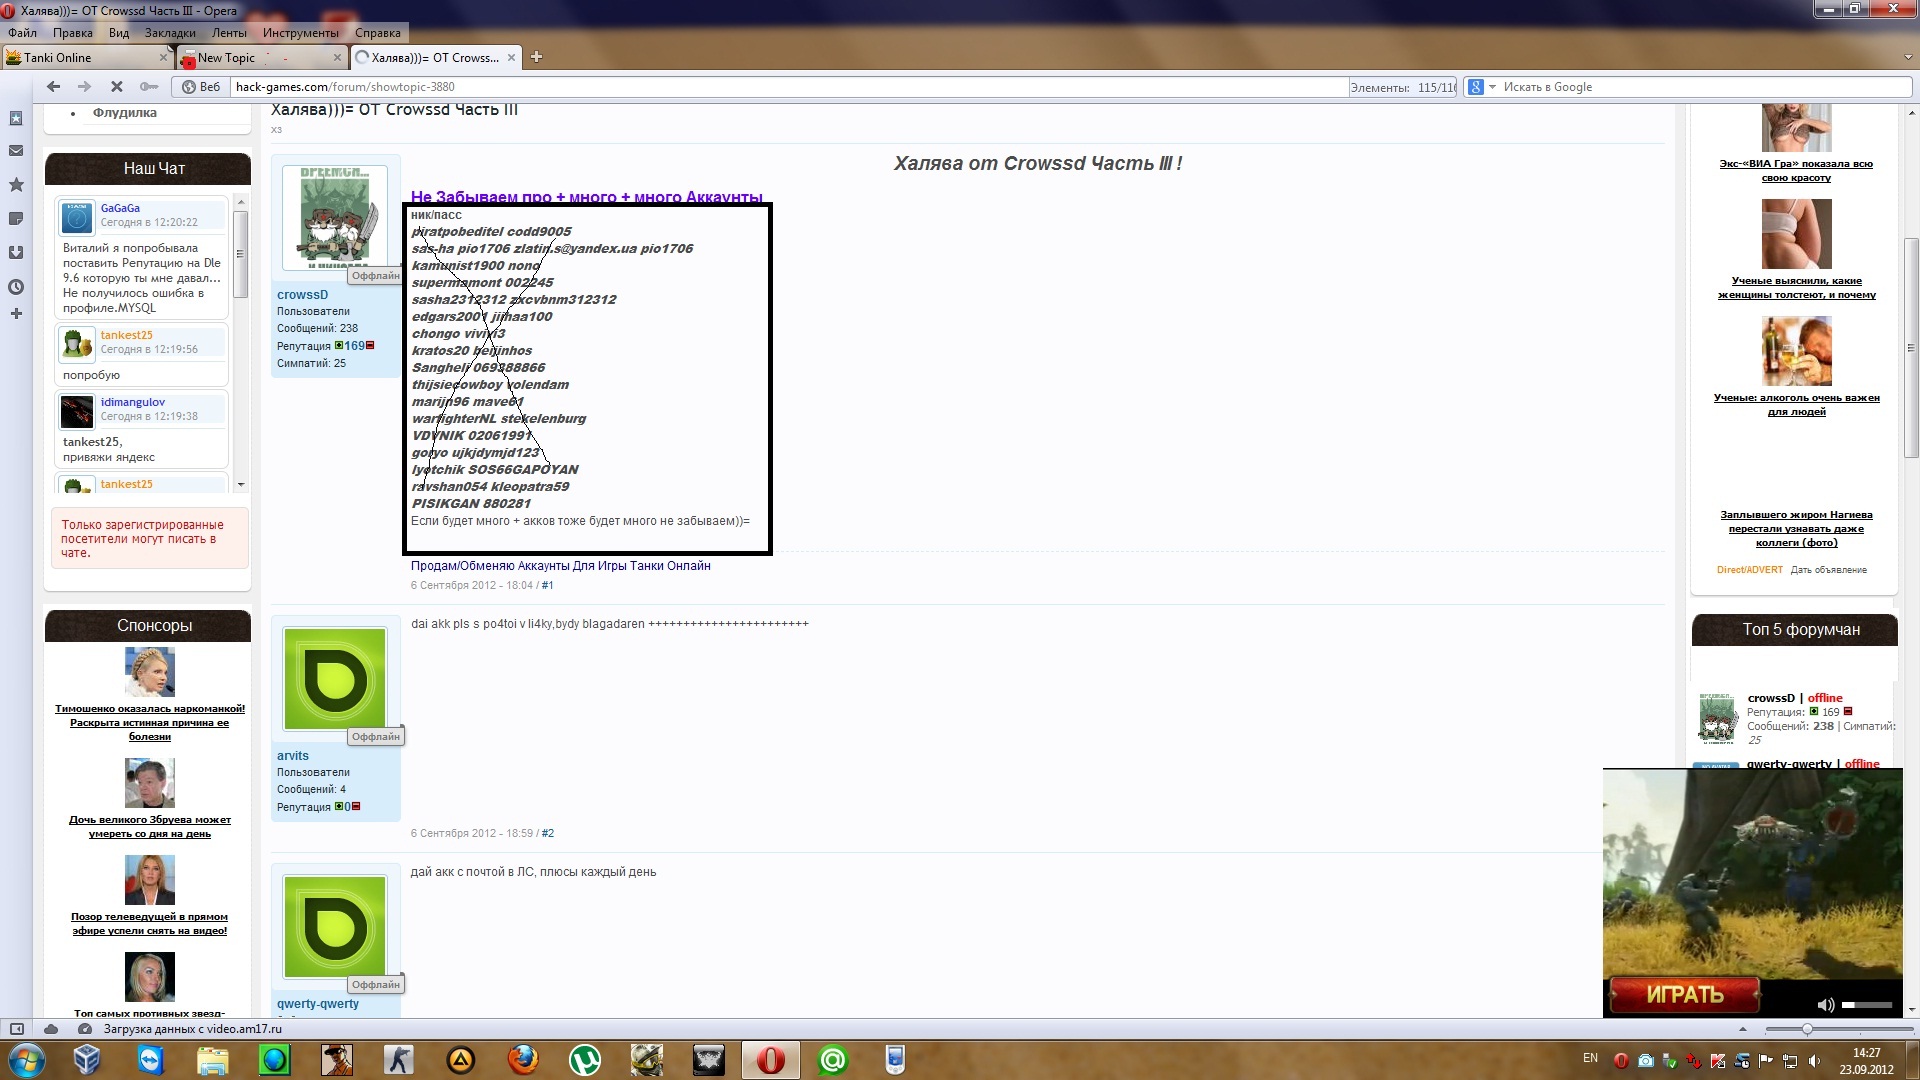This screenshot has height=1080, width=1920.
Task: Open the Notes panel in Opera sidebar
Action: pos(16,219)
